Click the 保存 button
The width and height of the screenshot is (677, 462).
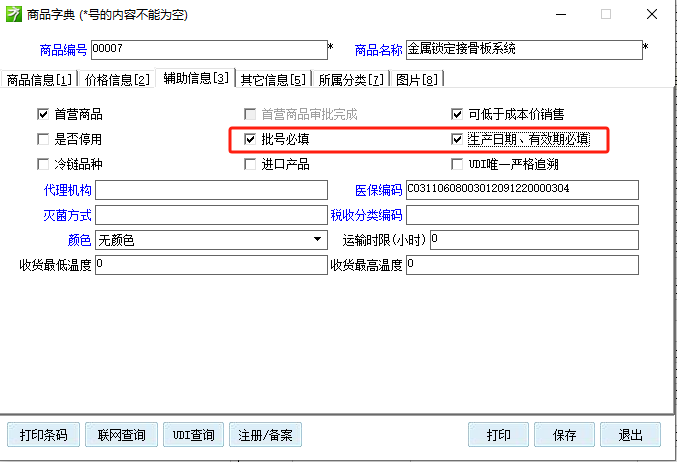click(564, 435)
